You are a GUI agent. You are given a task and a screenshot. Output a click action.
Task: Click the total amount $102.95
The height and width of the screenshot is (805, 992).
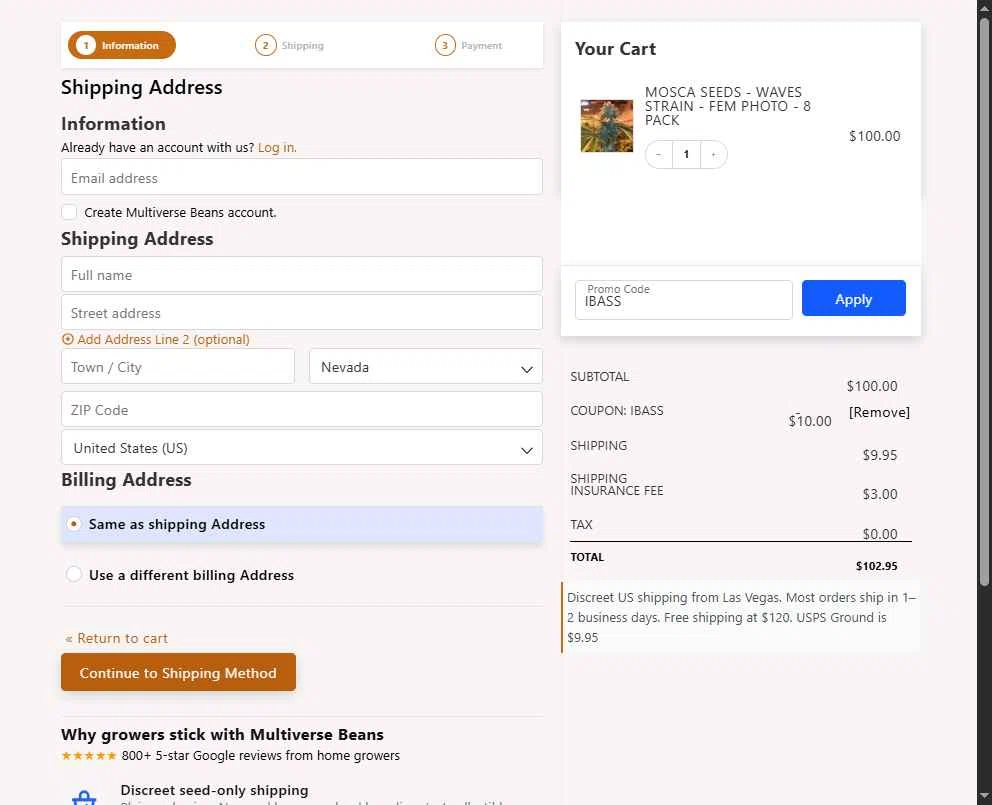(876, 566)
